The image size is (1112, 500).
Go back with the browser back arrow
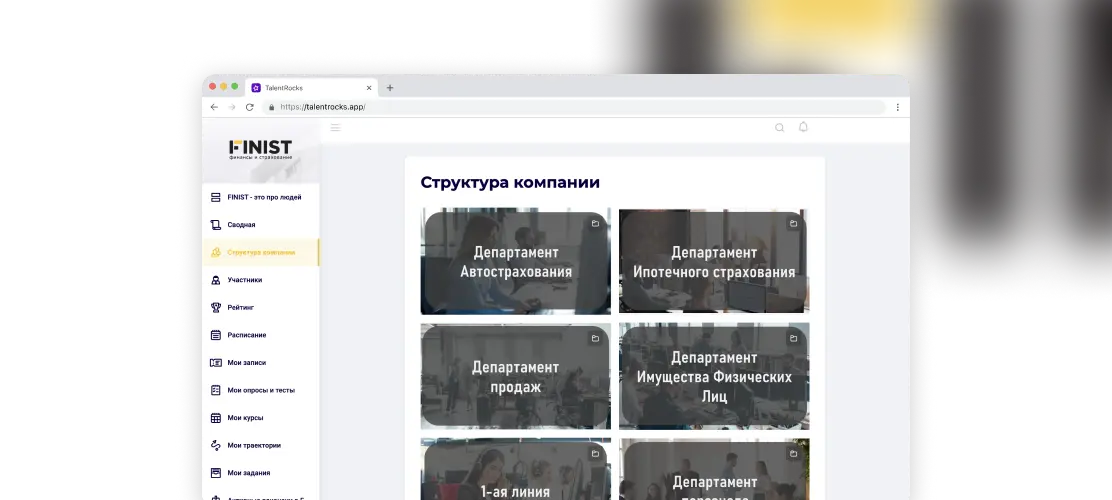214,107
